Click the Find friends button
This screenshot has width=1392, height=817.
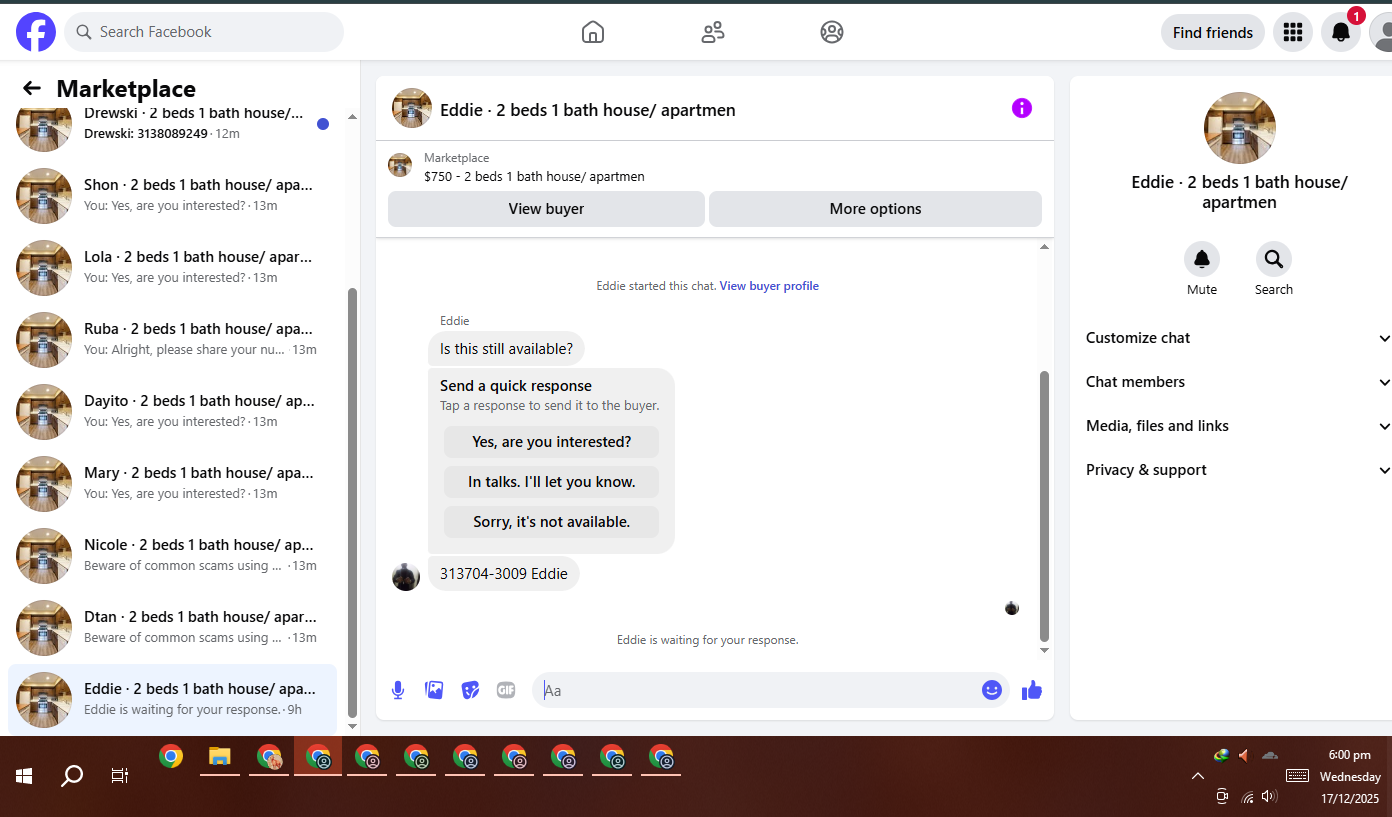1213,32
